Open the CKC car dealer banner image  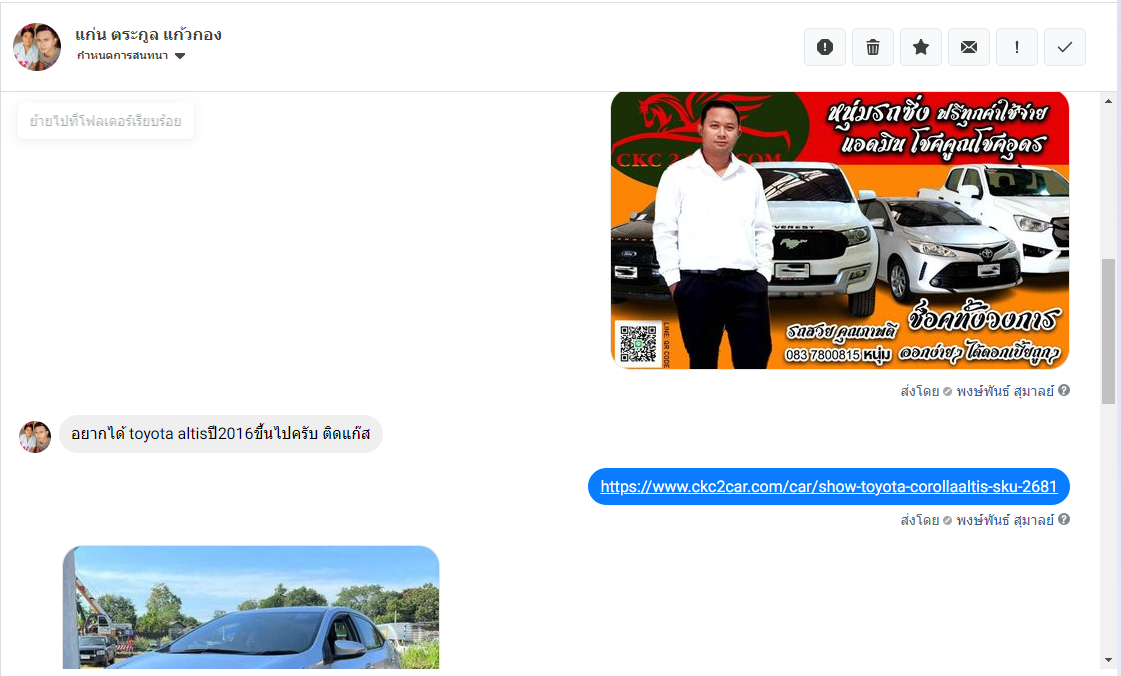click(x=840, y=230)
